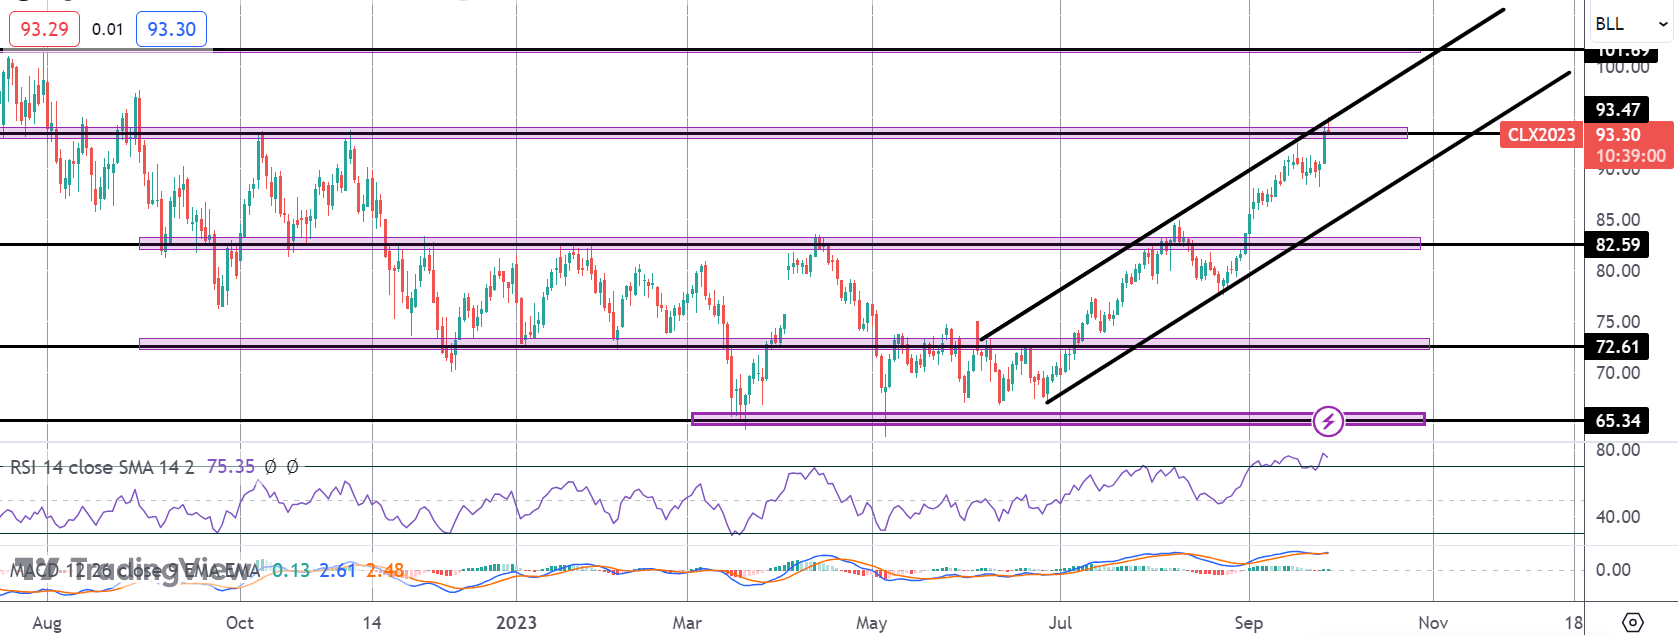This screenshot has height=635, width=1678.
Task: Open the BLL dropdown
Action: coord(1632,24)
